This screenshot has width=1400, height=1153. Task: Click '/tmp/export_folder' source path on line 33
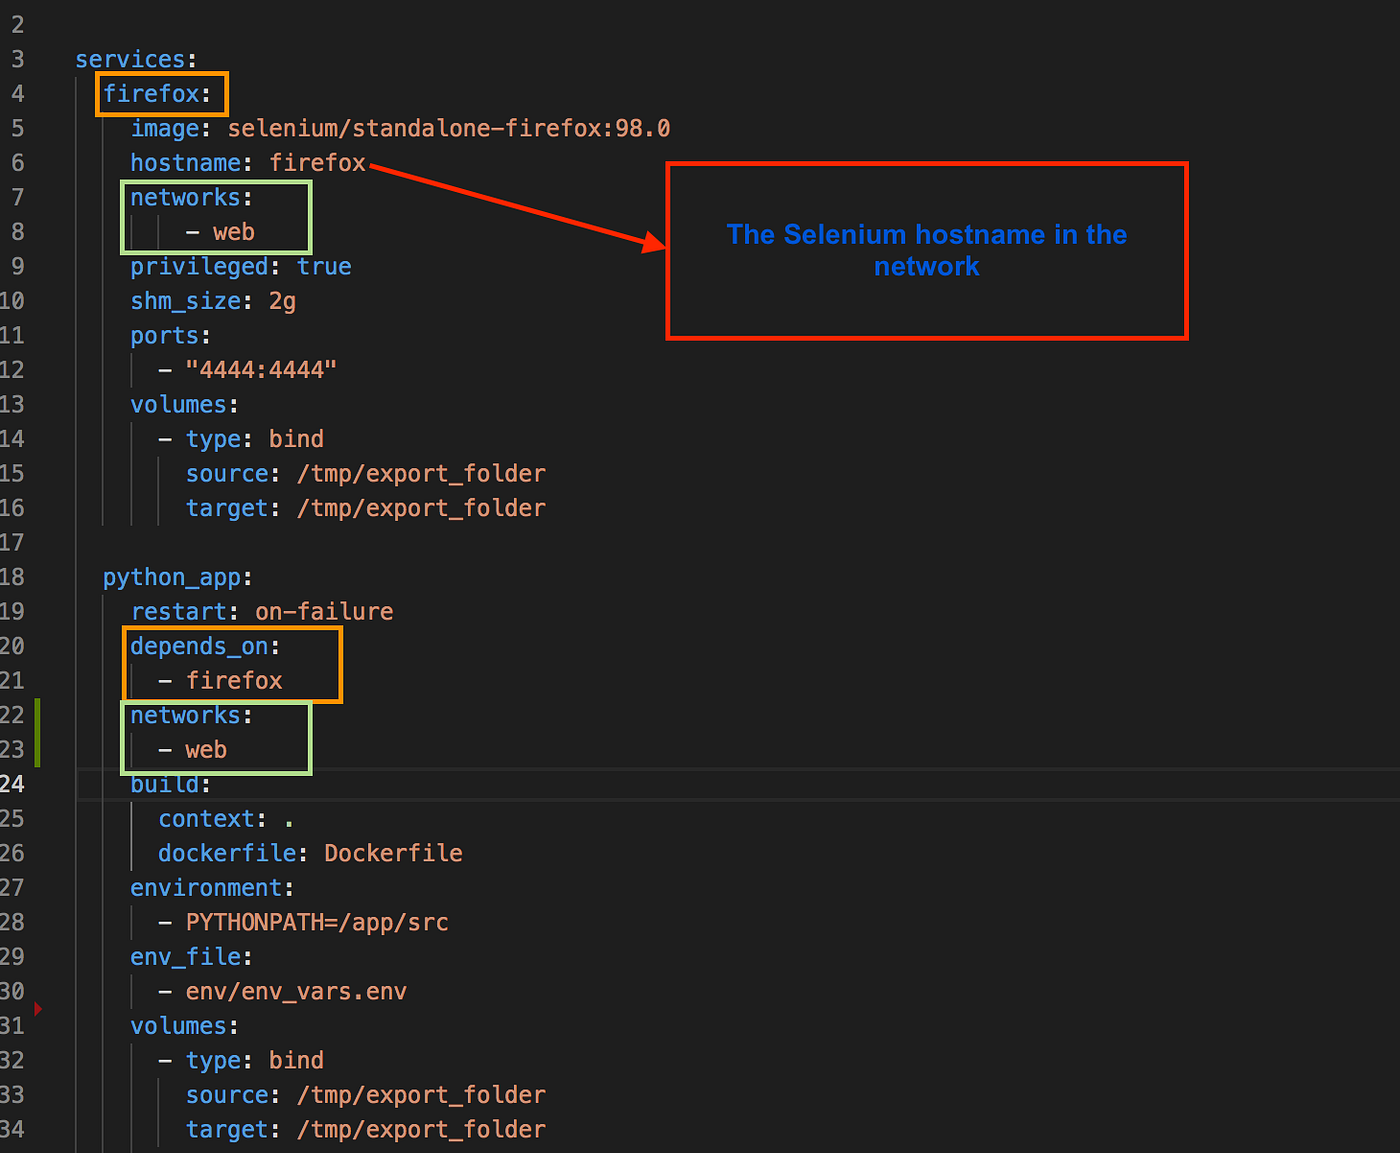coord(421,1095)
